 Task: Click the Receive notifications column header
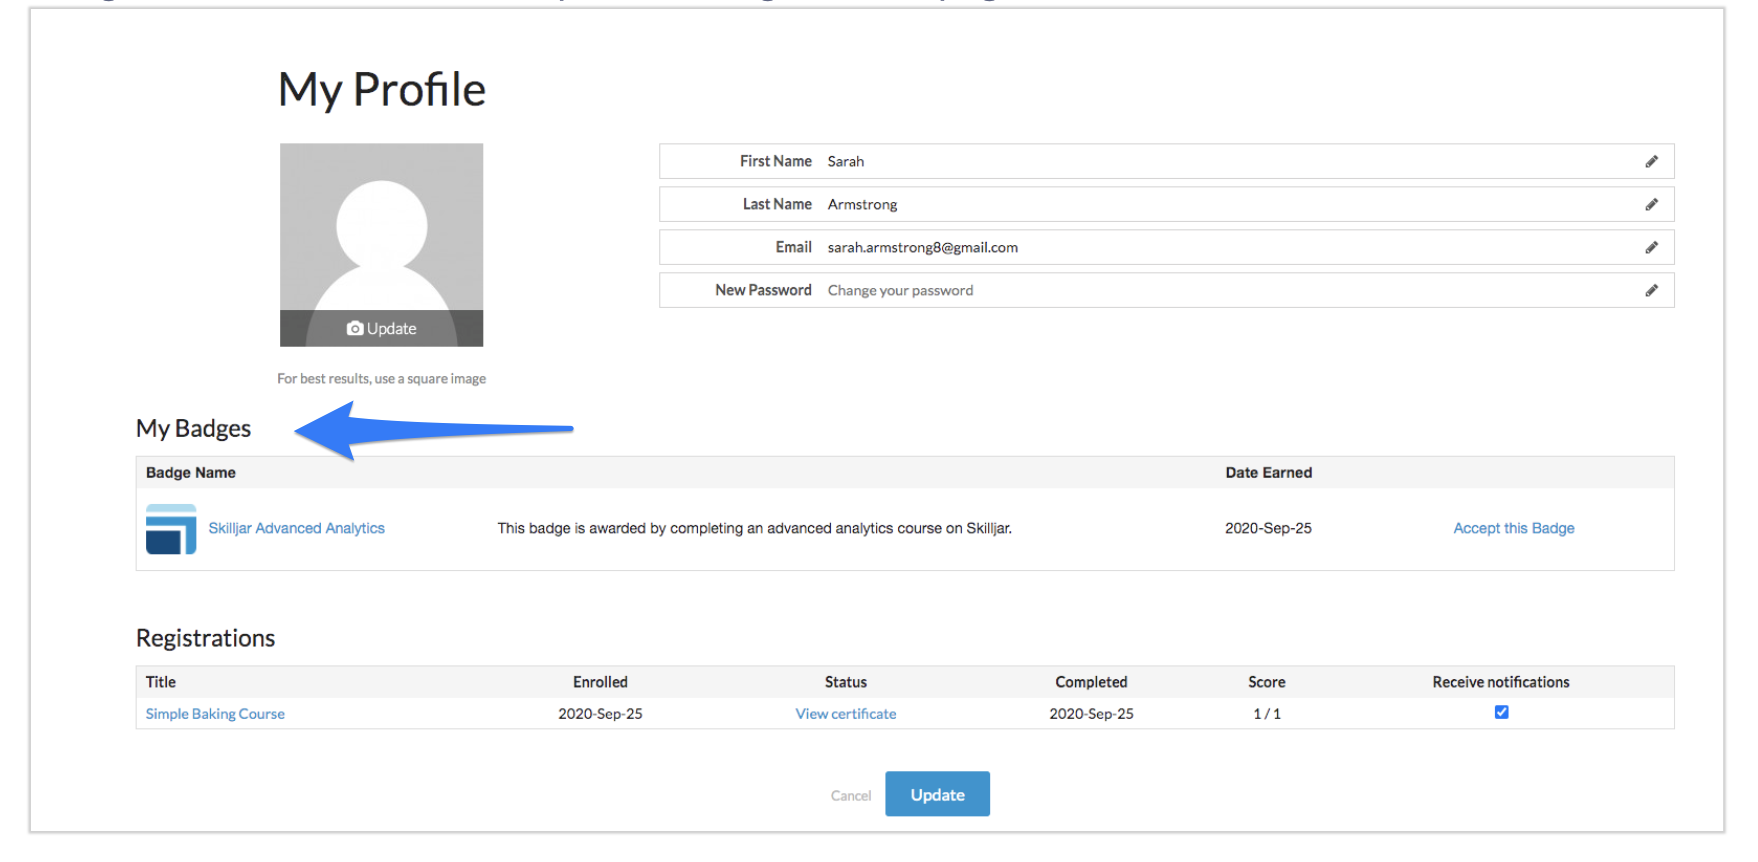tap(1501, 682)
